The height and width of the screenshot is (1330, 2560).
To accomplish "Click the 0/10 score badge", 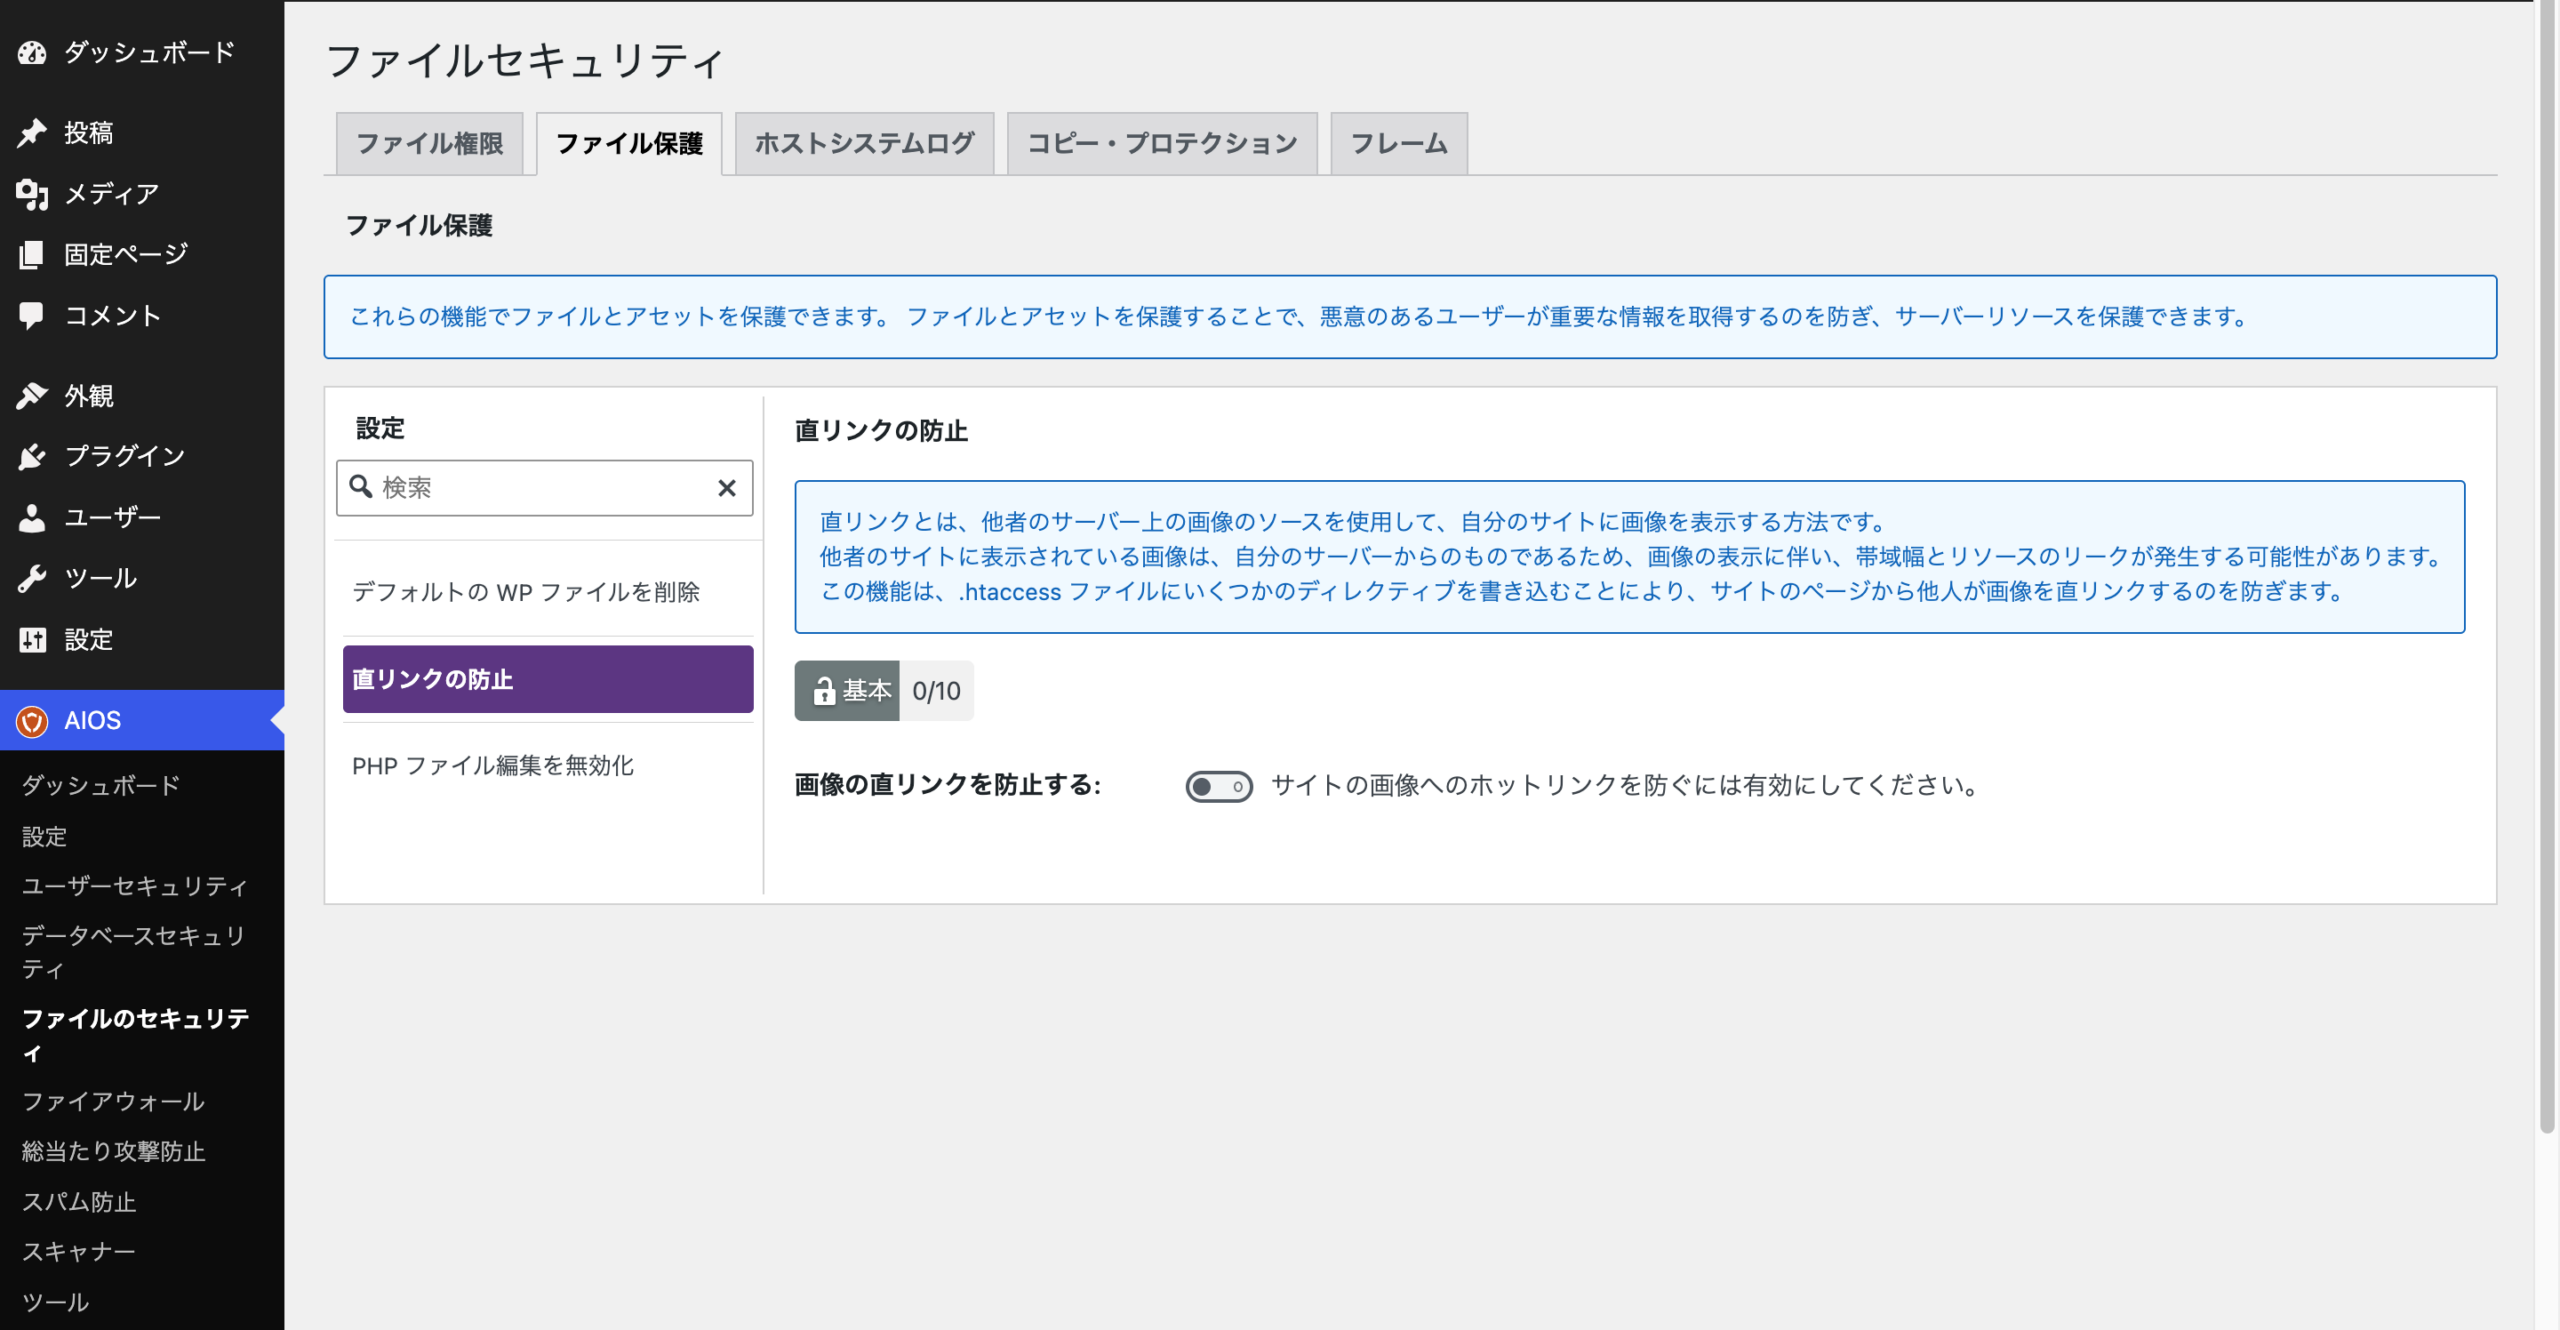I will (936, 691).
